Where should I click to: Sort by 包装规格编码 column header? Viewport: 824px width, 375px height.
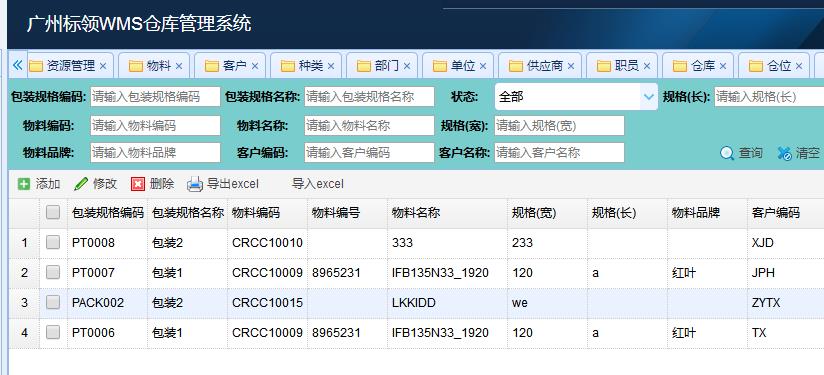(x=108, y=213)
